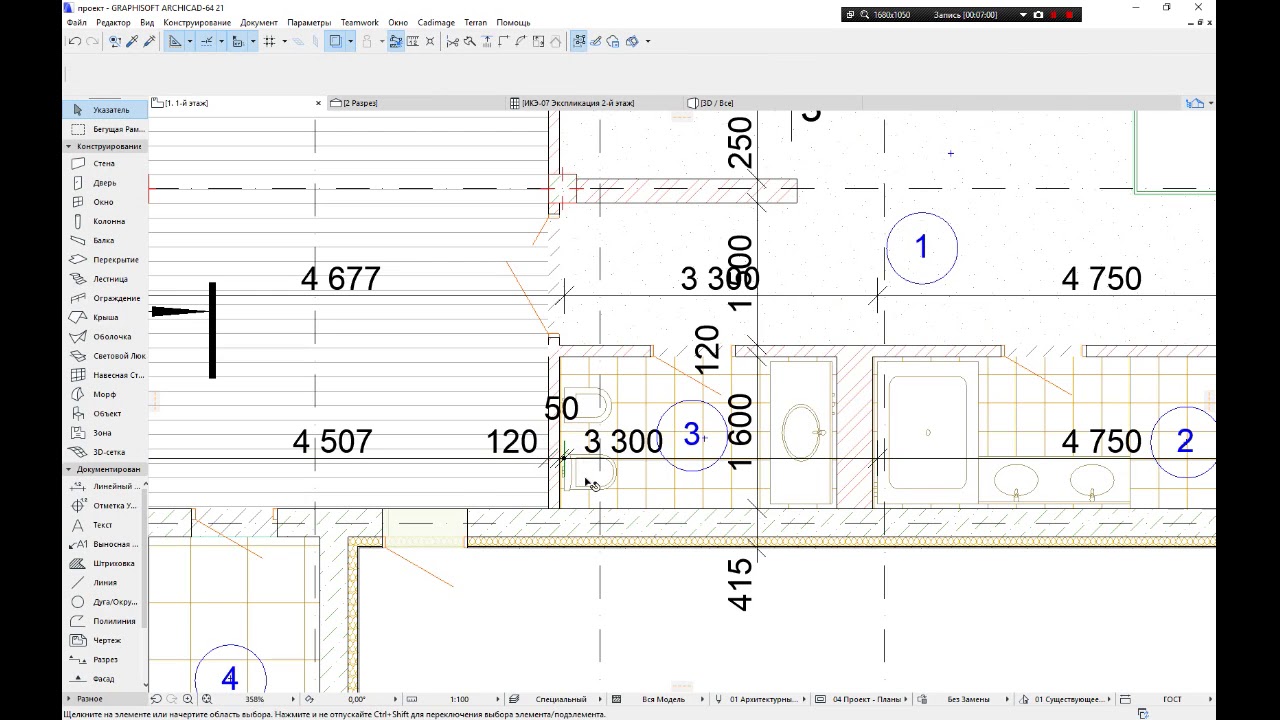1280x720 pixels.
Task: Open the Без Замены graphic override dropdown
Action: pyautogui.click(x=968, y=699)
